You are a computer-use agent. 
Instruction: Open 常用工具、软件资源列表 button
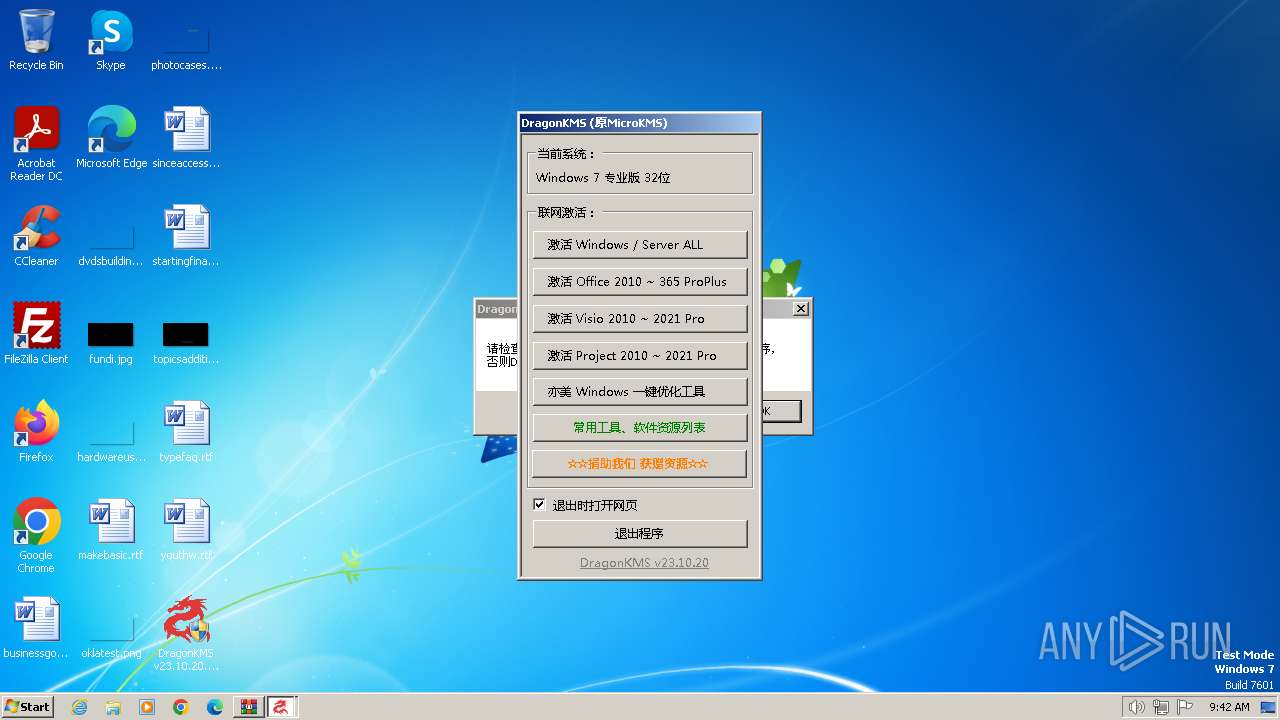(640, 427)
